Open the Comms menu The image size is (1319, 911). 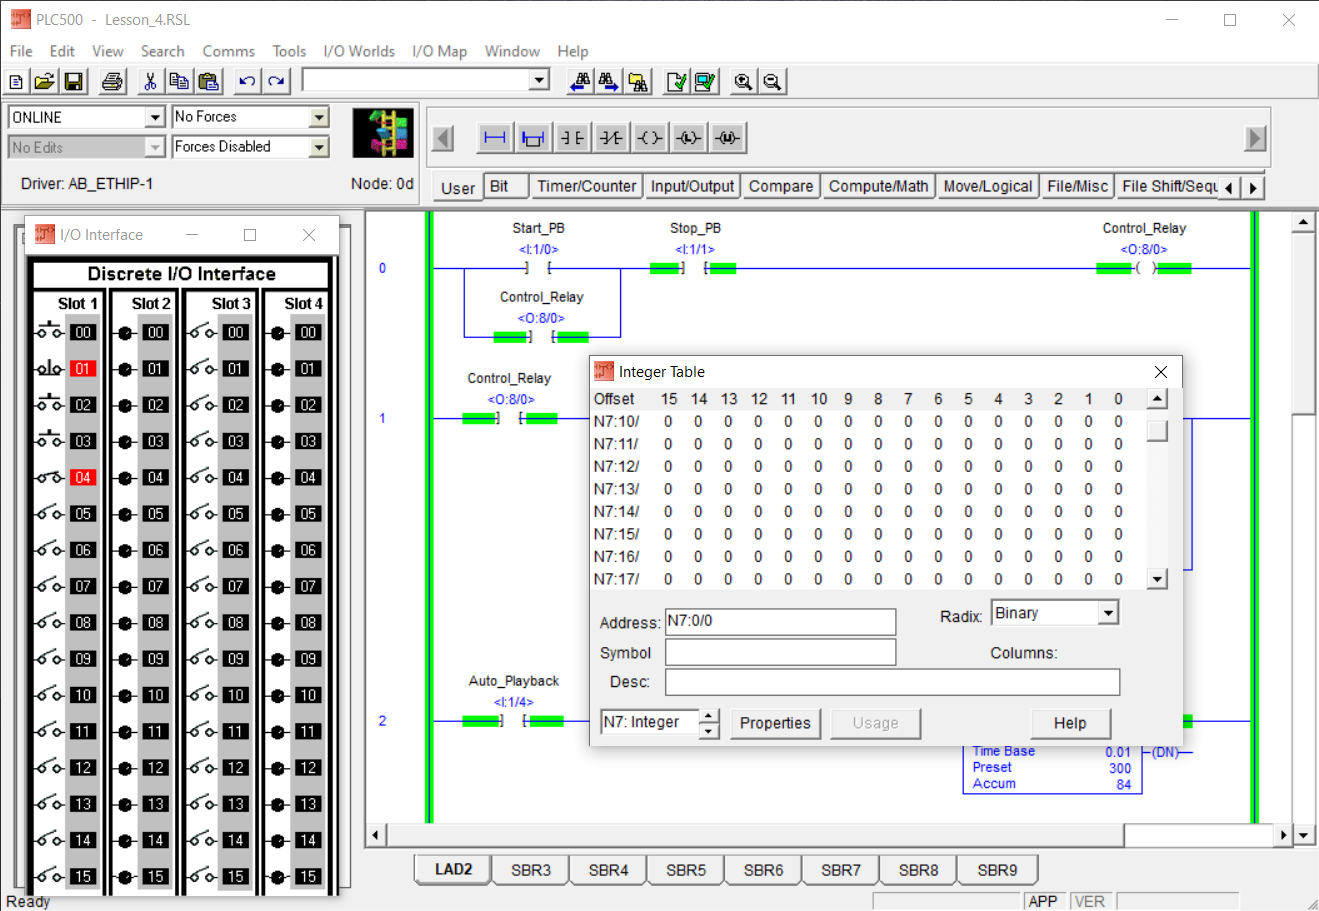(x=229, y=51)
